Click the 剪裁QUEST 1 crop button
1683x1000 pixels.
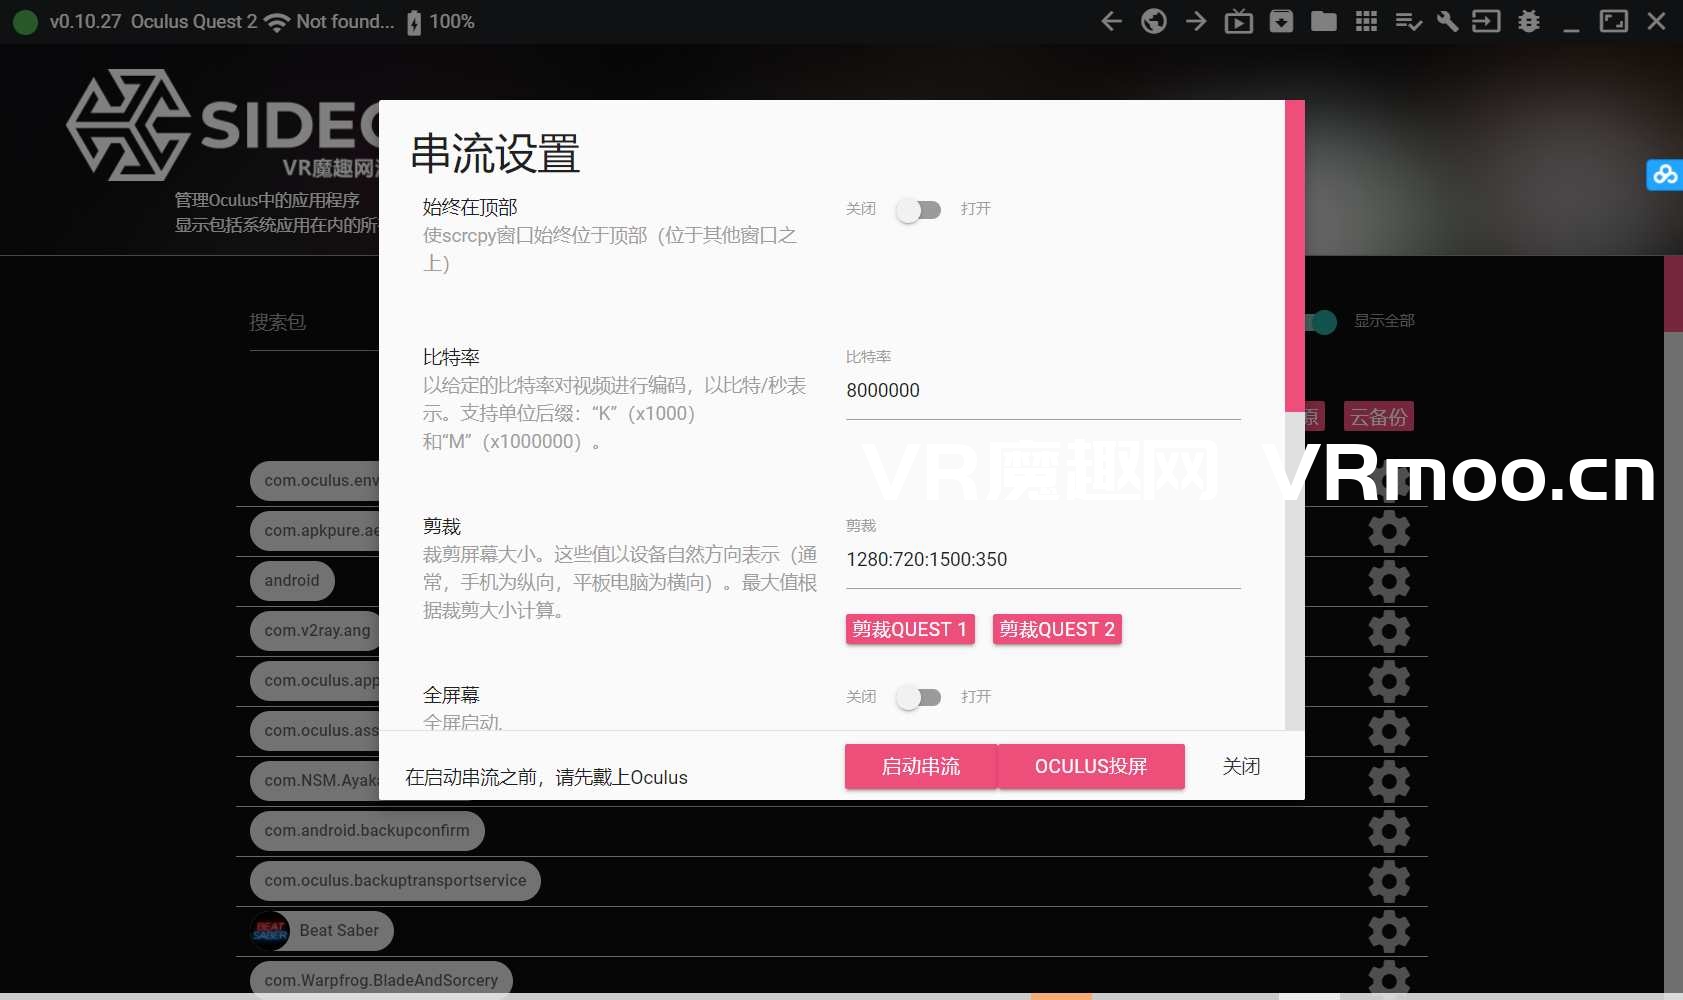pyautogui.click(x=910, y=629)
